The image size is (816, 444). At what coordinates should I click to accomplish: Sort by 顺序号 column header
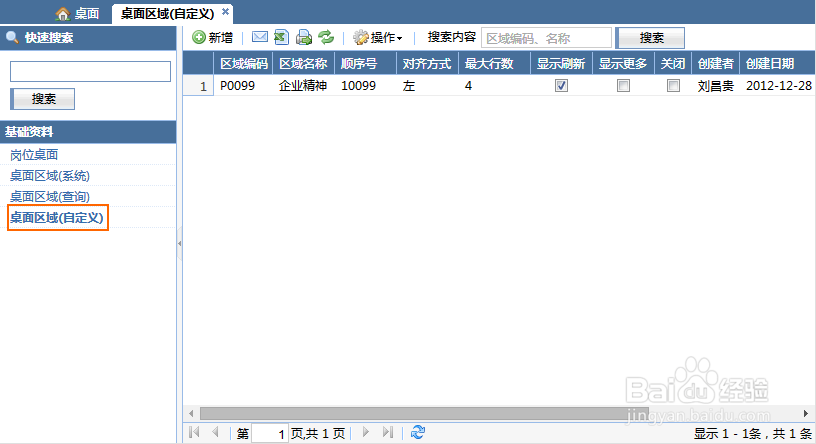point(365,64)
